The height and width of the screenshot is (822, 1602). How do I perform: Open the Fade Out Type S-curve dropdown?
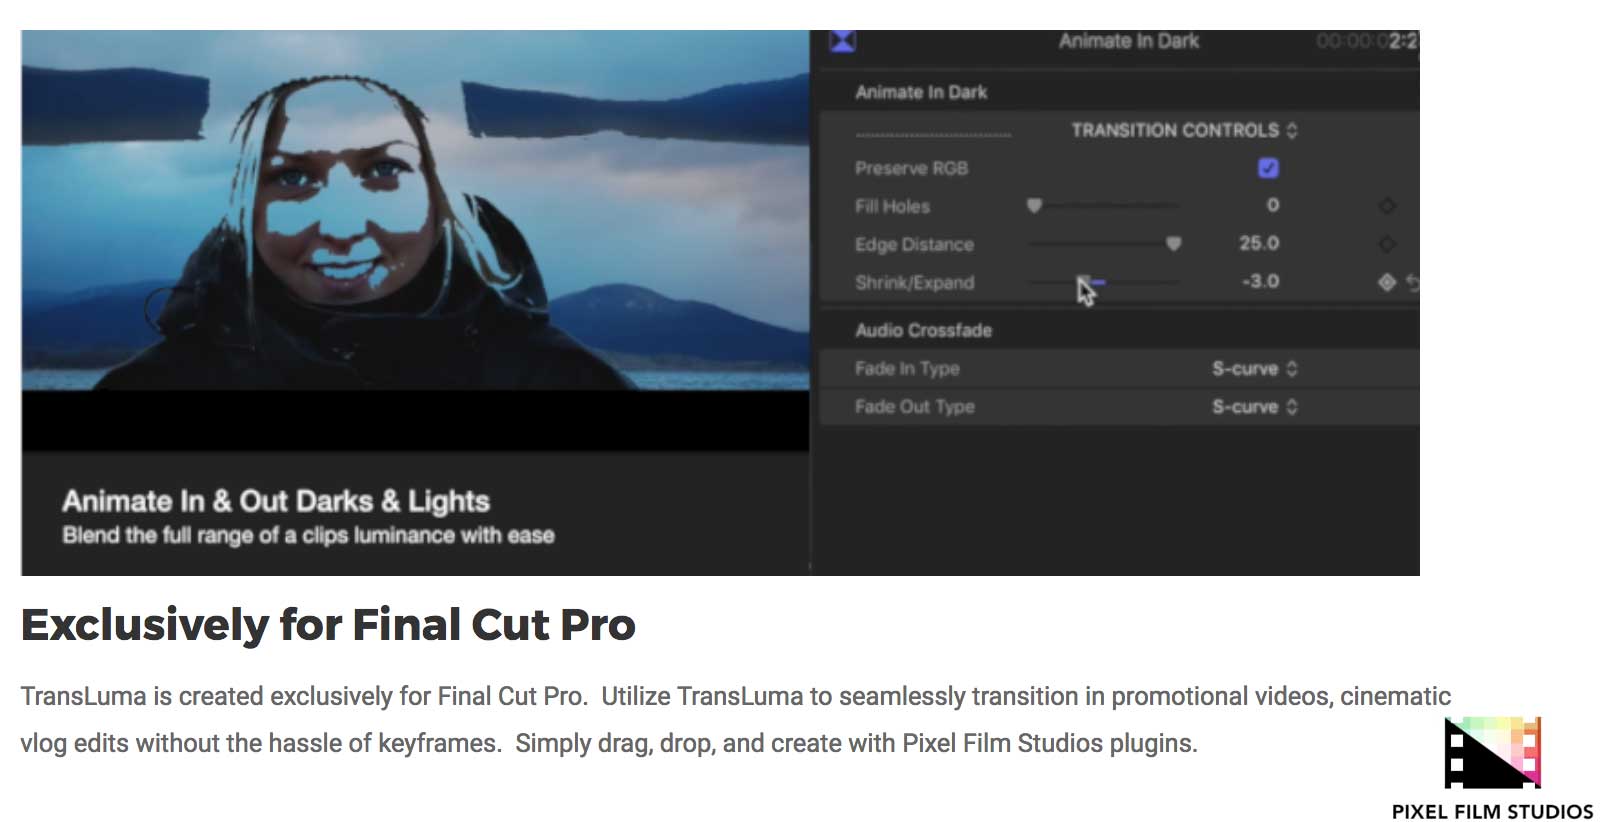(x=1255, y=406)
